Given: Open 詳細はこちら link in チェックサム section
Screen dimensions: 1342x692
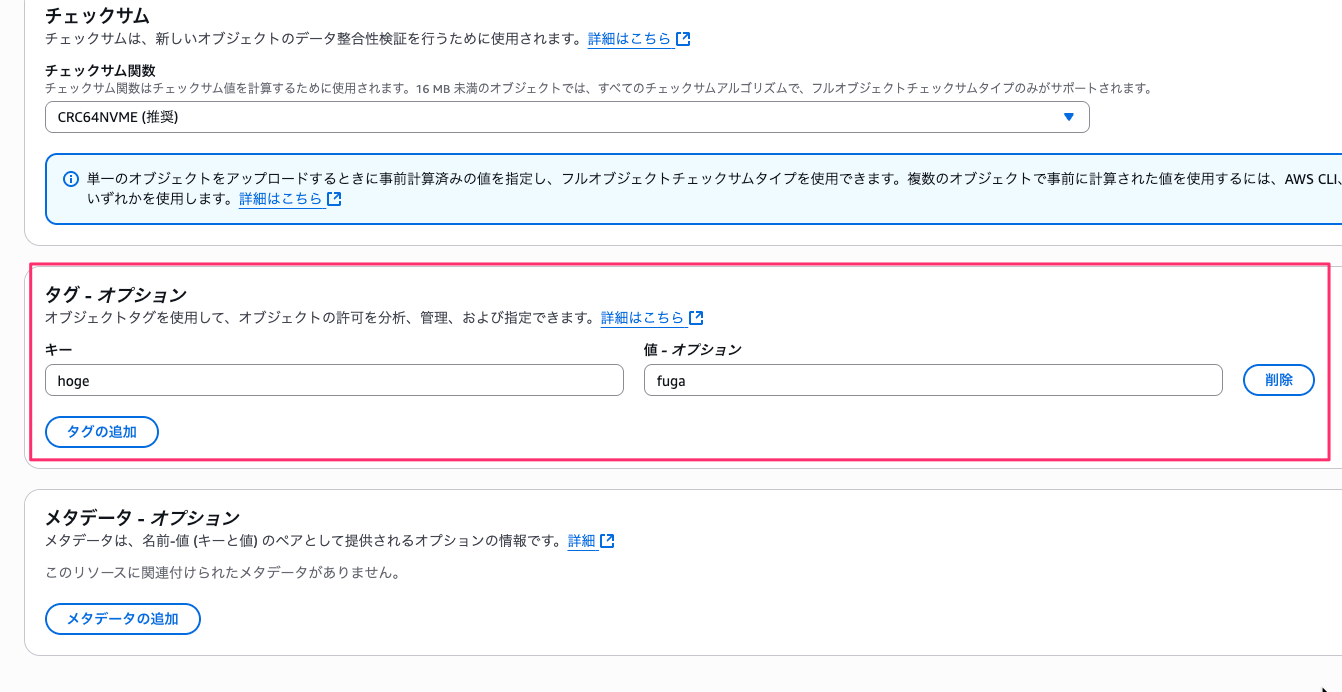Looking at the screenshot, I should pyautogui.click(x=629, y=39).
